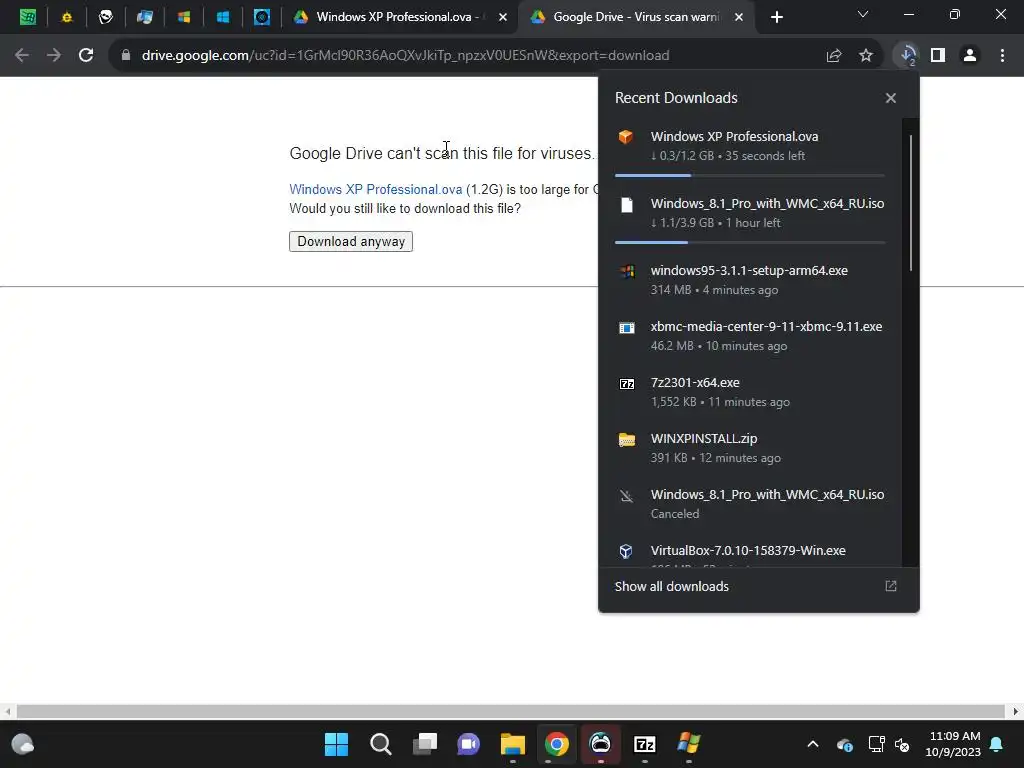Open Task View from the taskbar
This screenshot has height=768, width=1024.
tap(424, 744)
